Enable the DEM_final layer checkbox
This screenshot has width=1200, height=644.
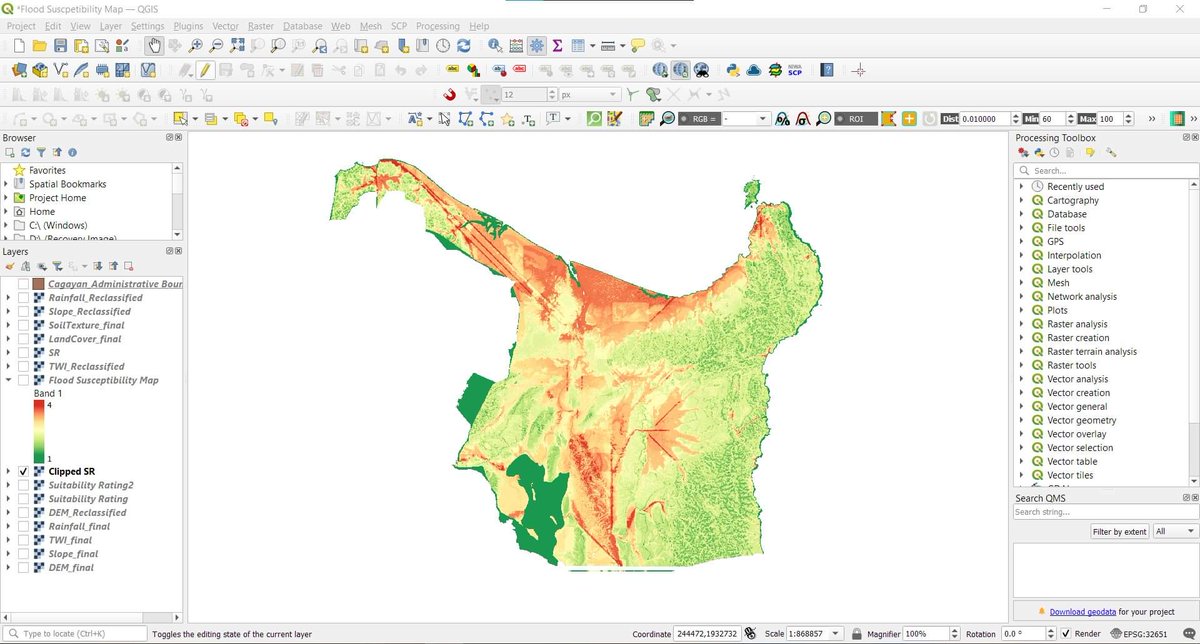click(24, 567)
